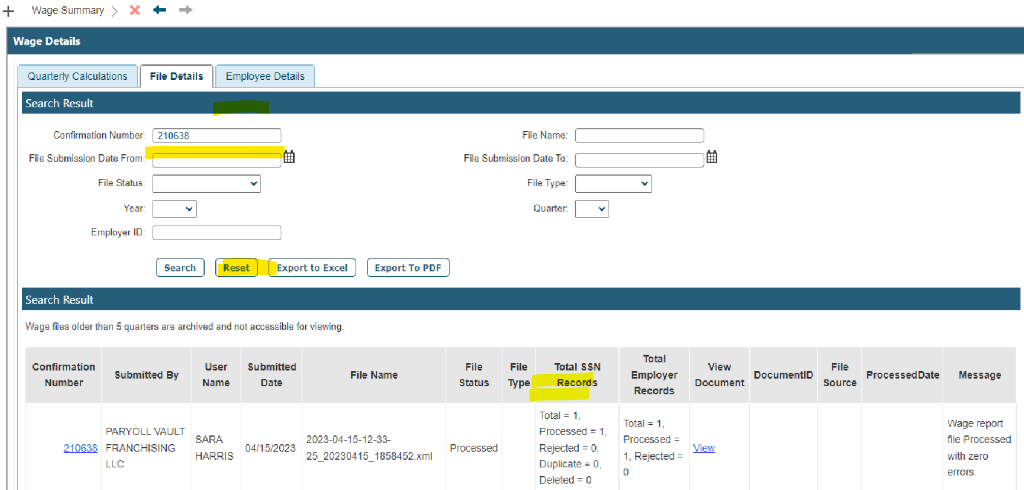Click the Export To PDF button

coord(408,268)
